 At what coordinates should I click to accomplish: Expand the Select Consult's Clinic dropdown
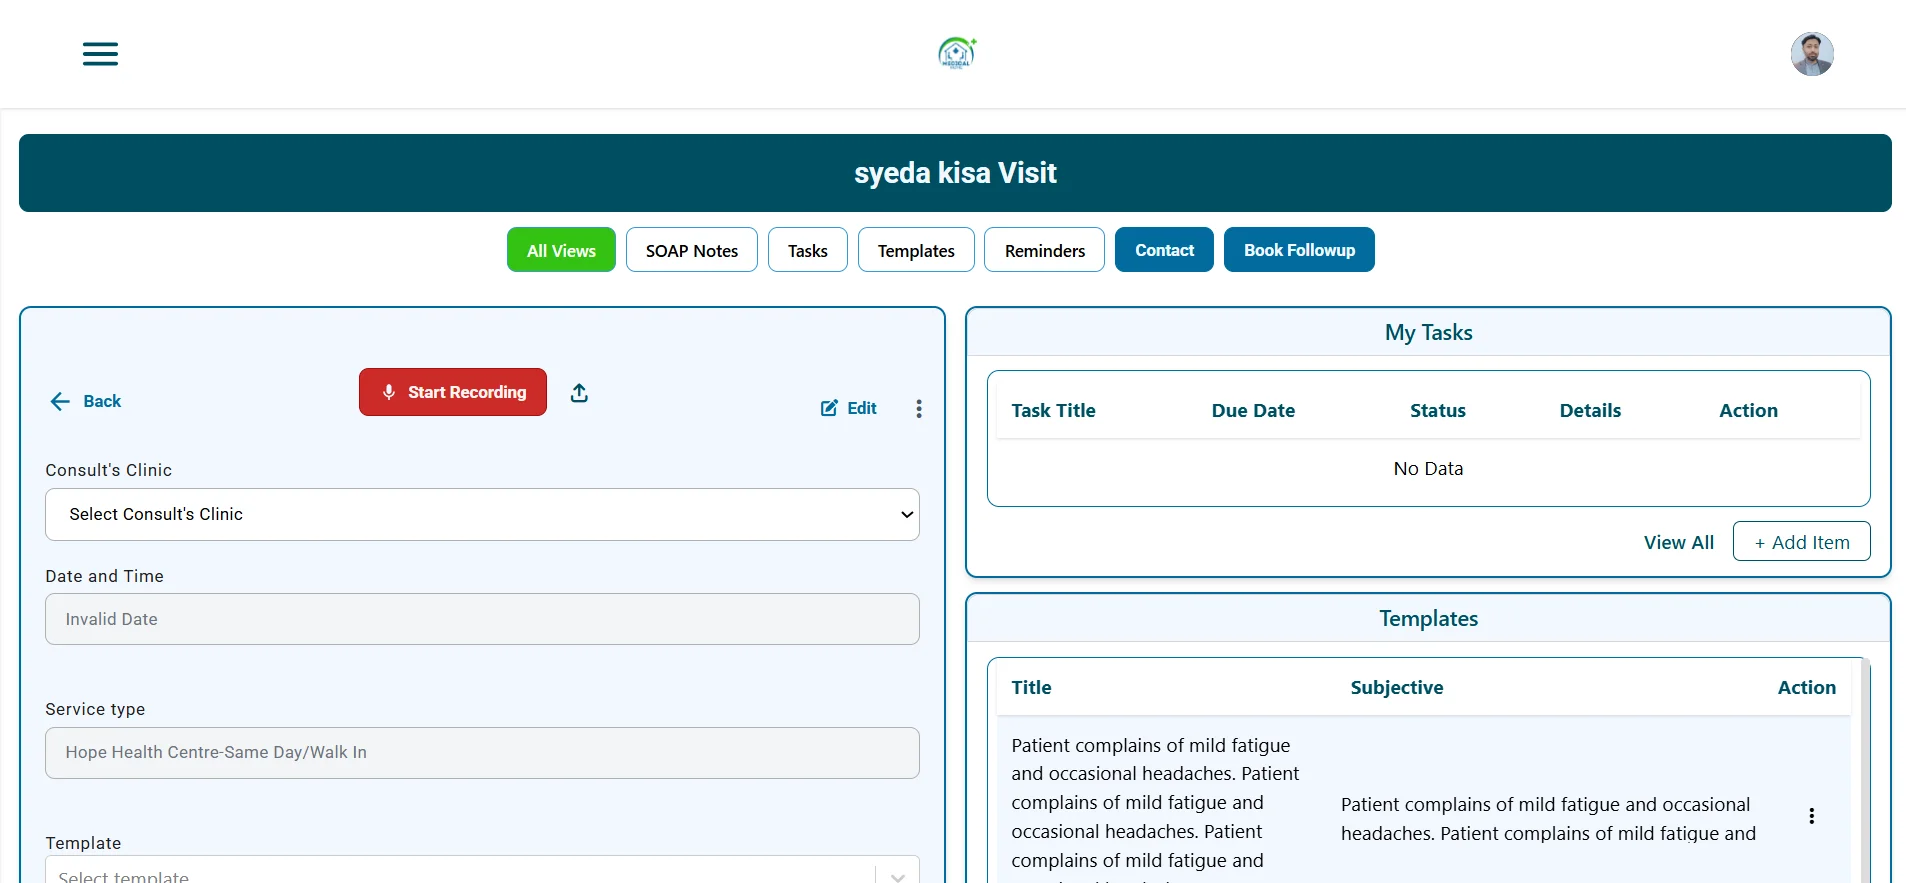click(481, 514)
